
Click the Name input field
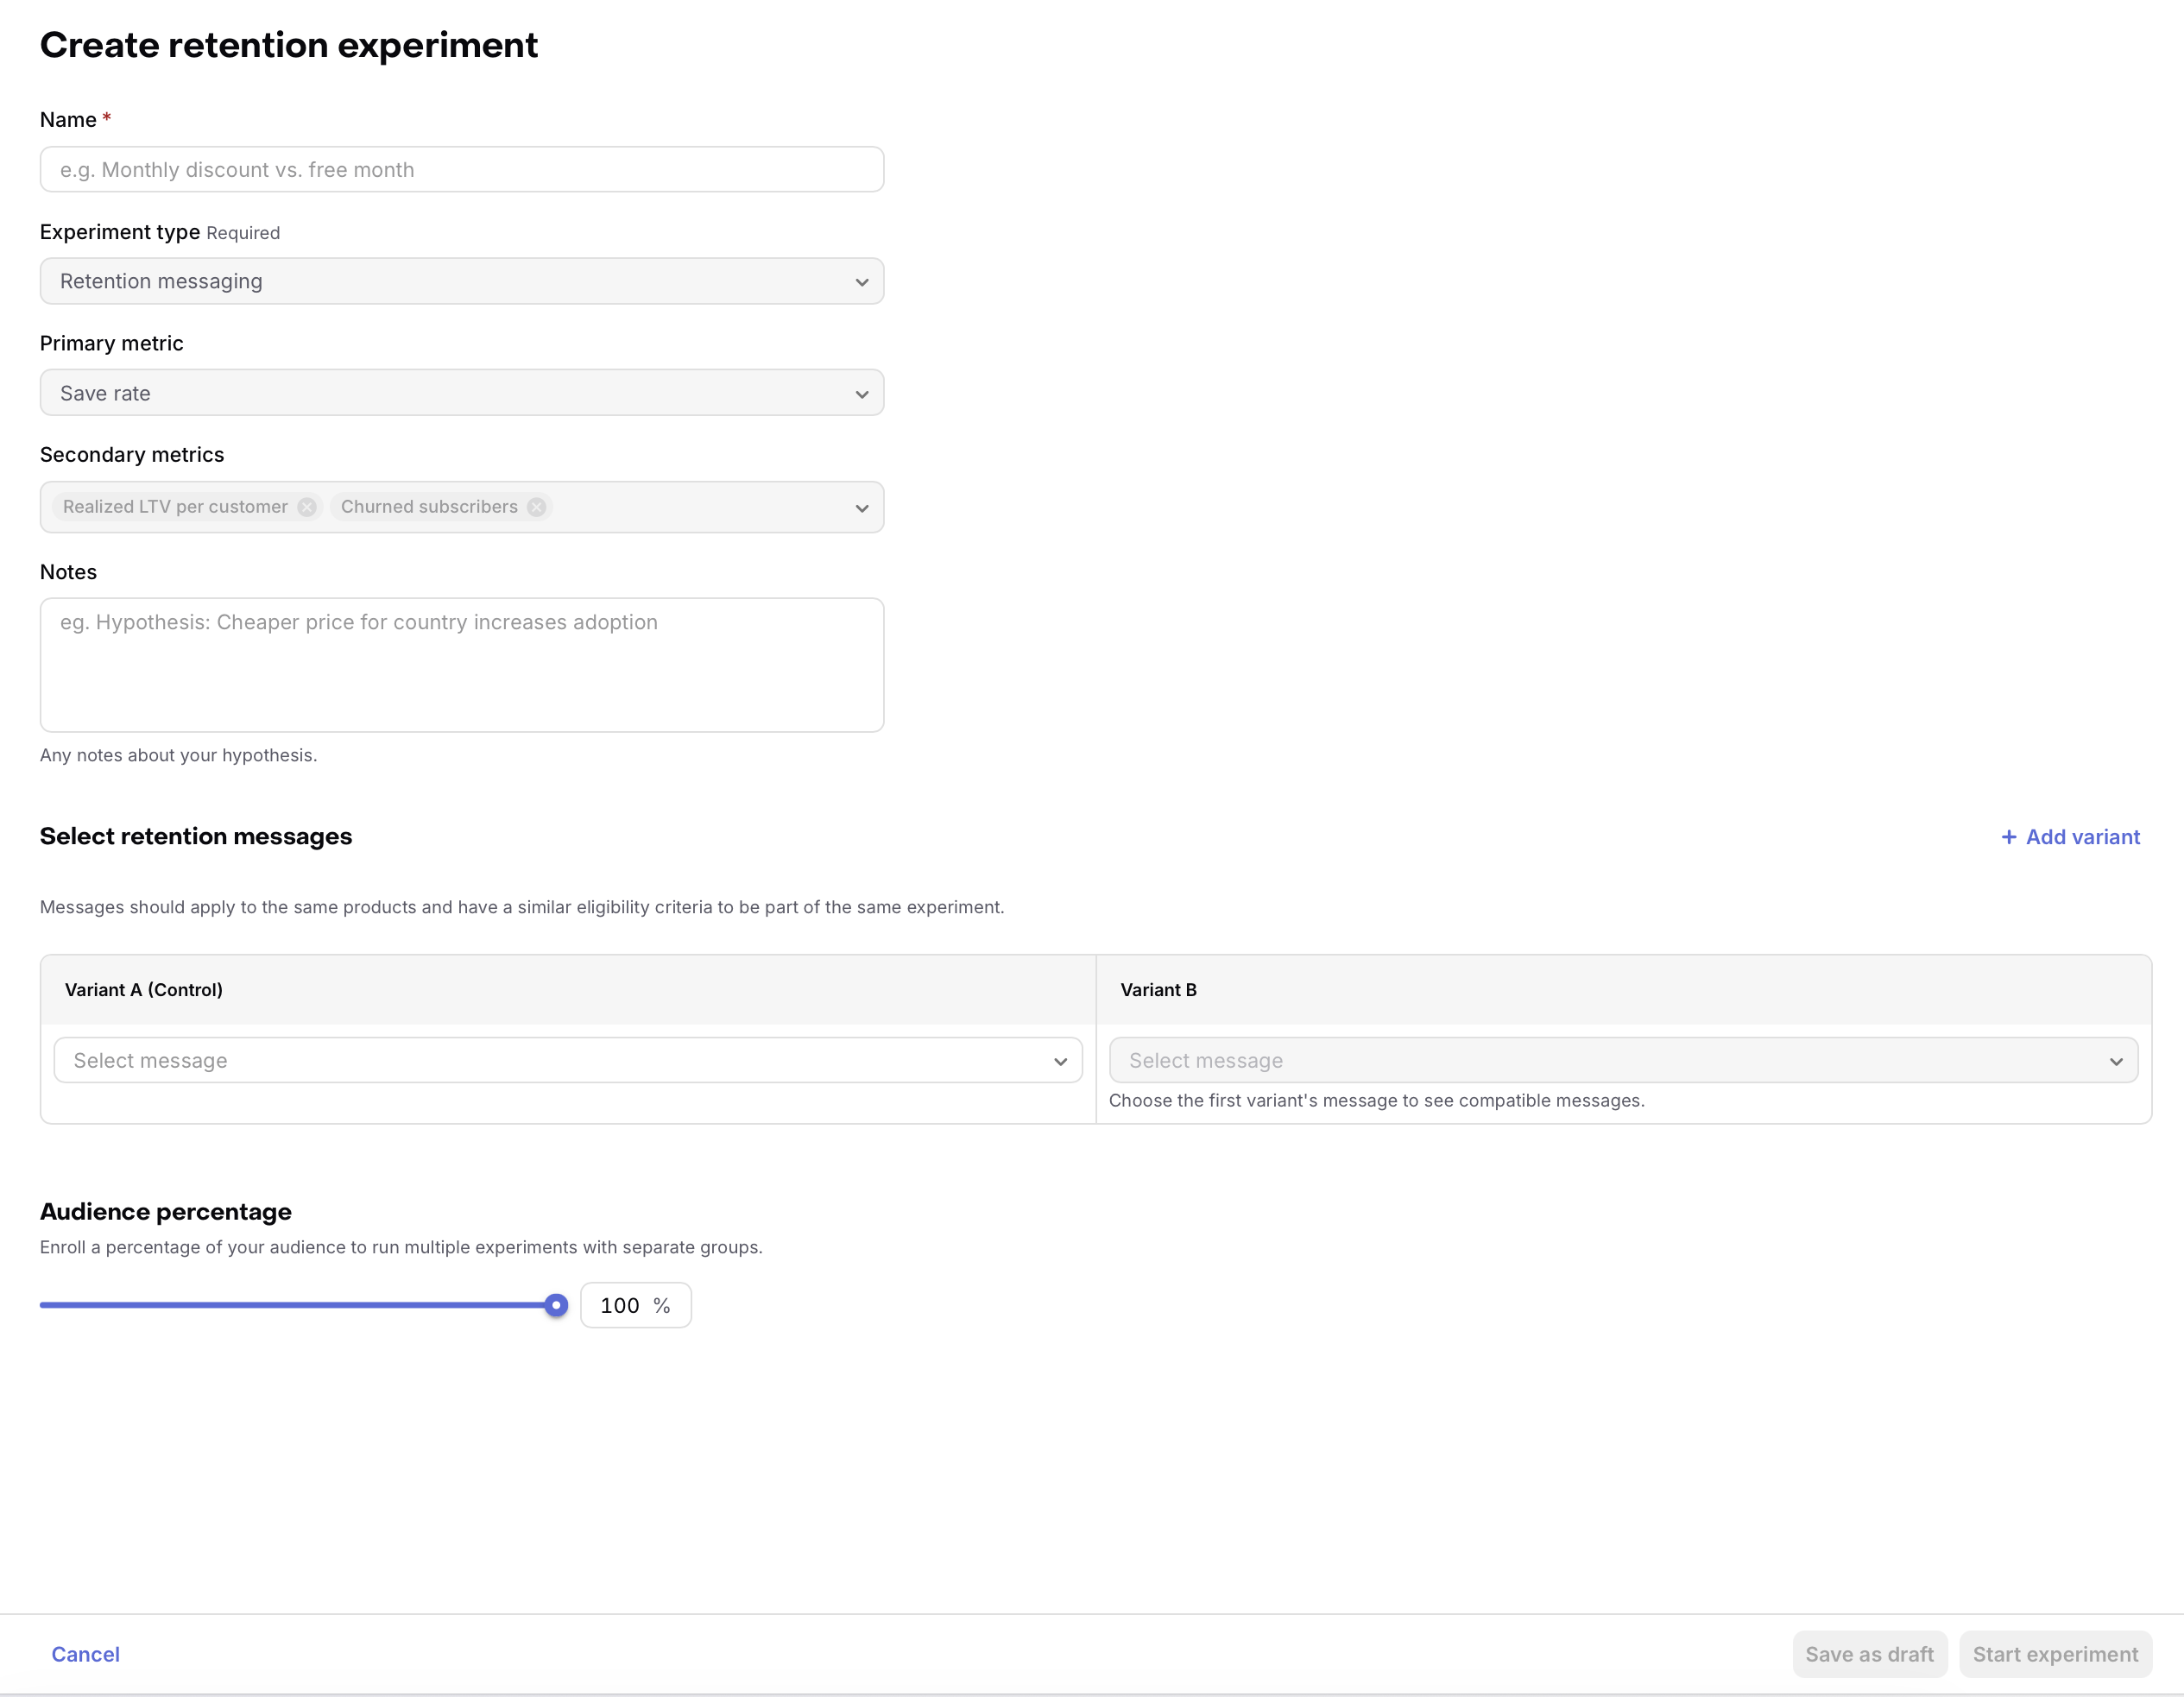[x=462, y=169]
